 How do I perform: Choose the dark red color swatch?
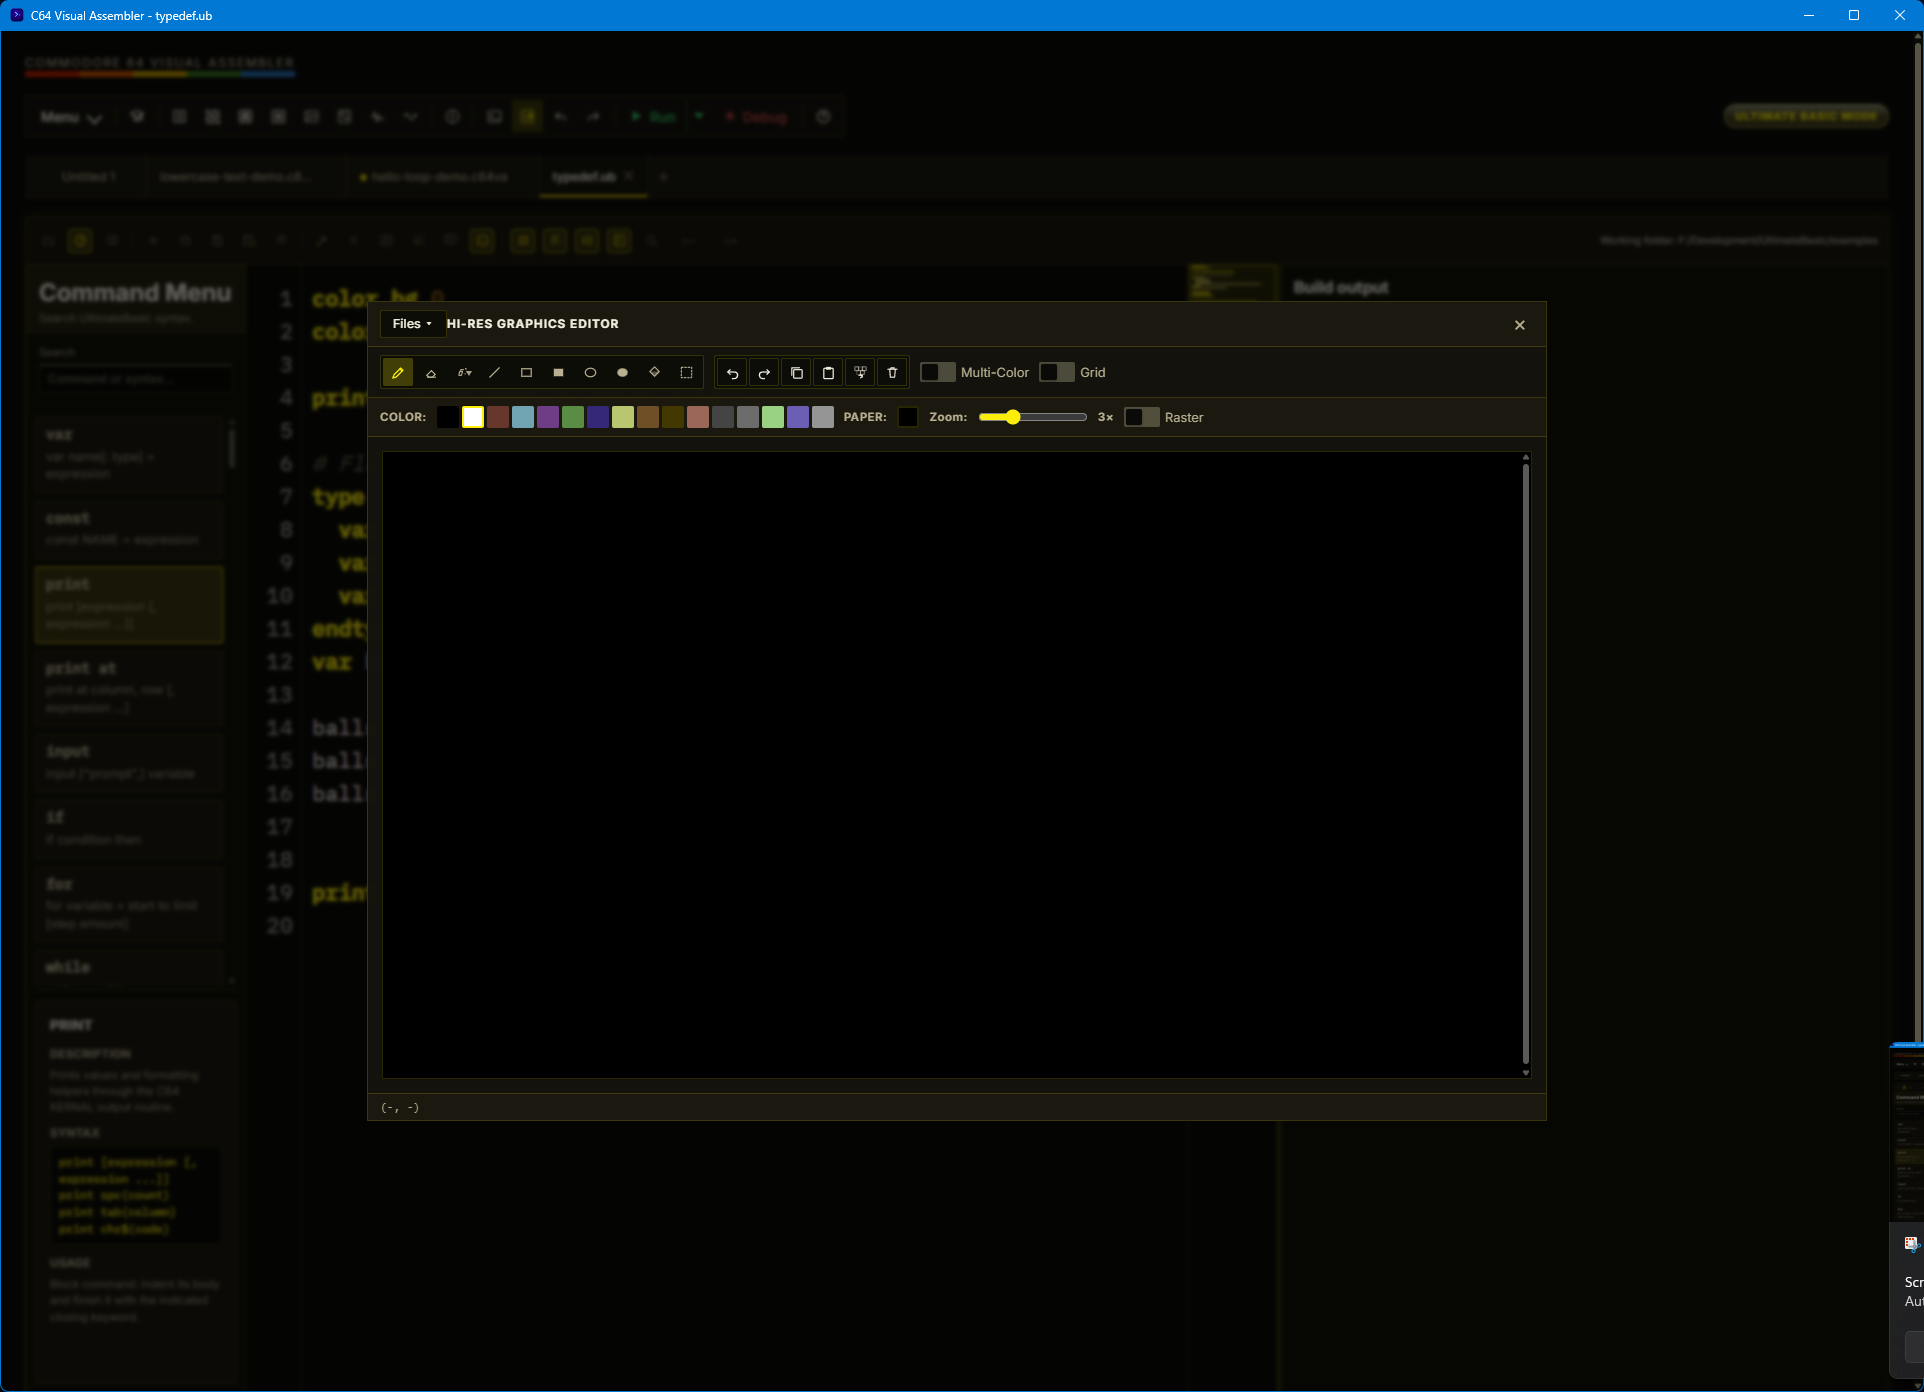[498, 417]
